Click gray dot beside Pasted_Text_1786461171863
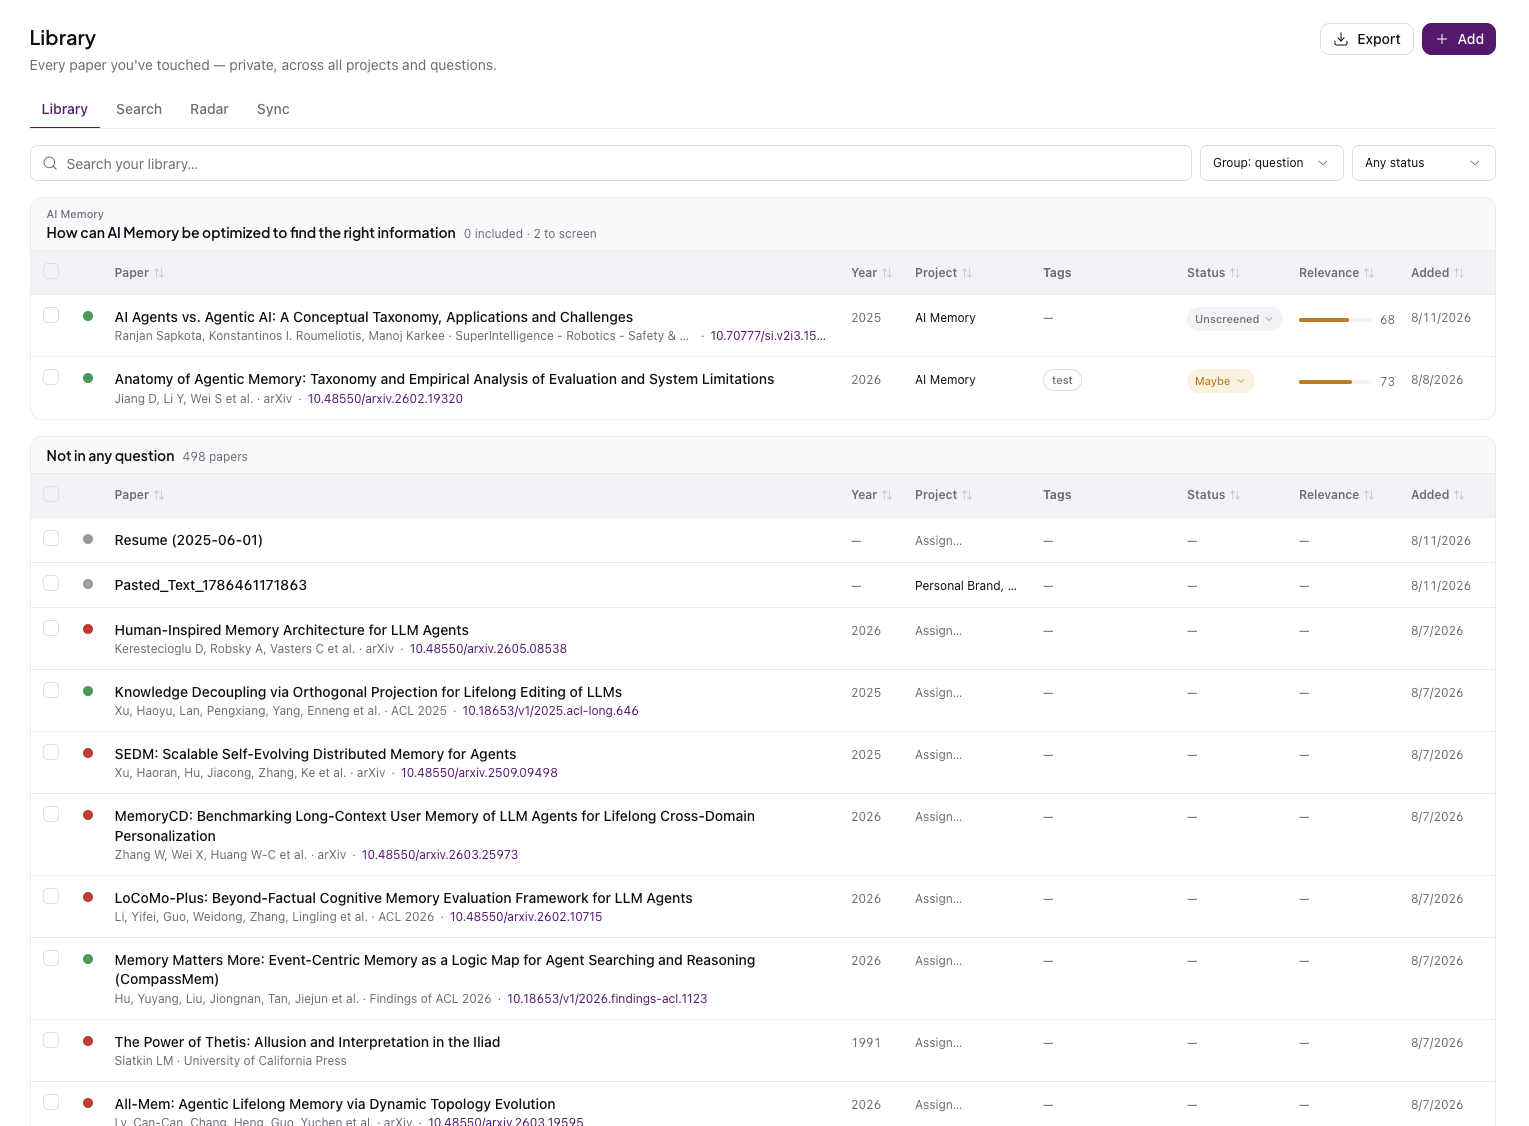Image resolution: width=1529 pixels, height=1126 pixels. tap(88, 584)
